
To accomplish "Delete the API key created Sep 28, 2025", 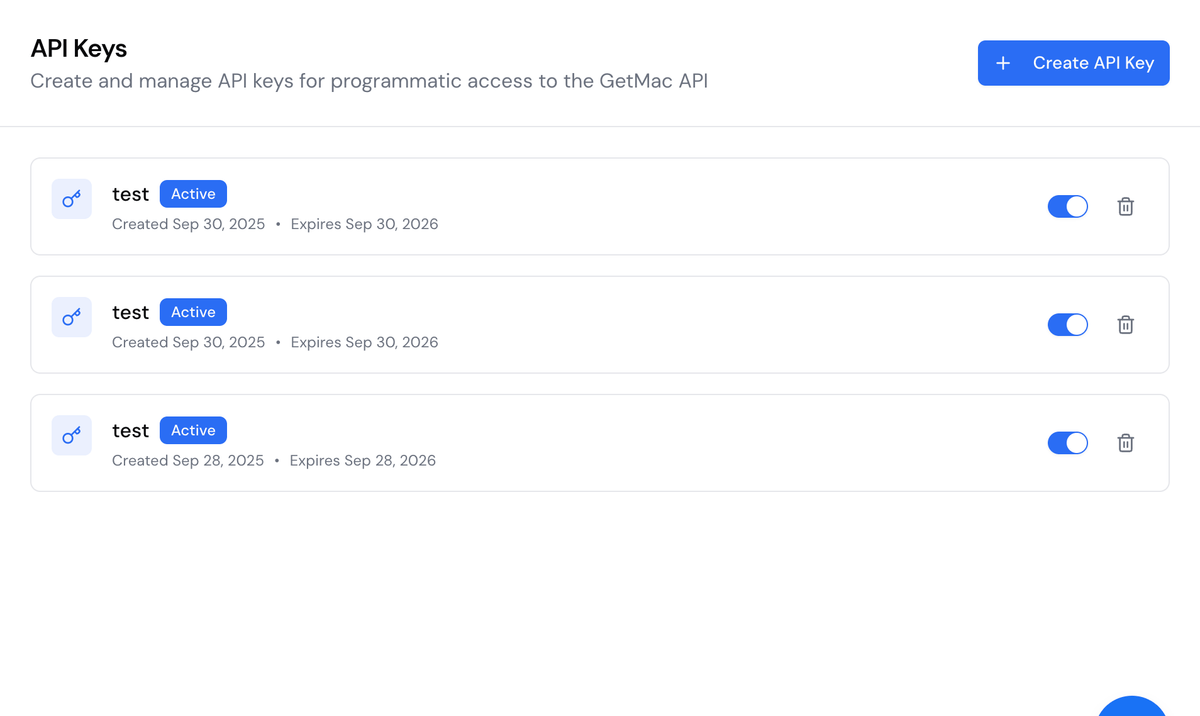I will [x=1125, y=443].
